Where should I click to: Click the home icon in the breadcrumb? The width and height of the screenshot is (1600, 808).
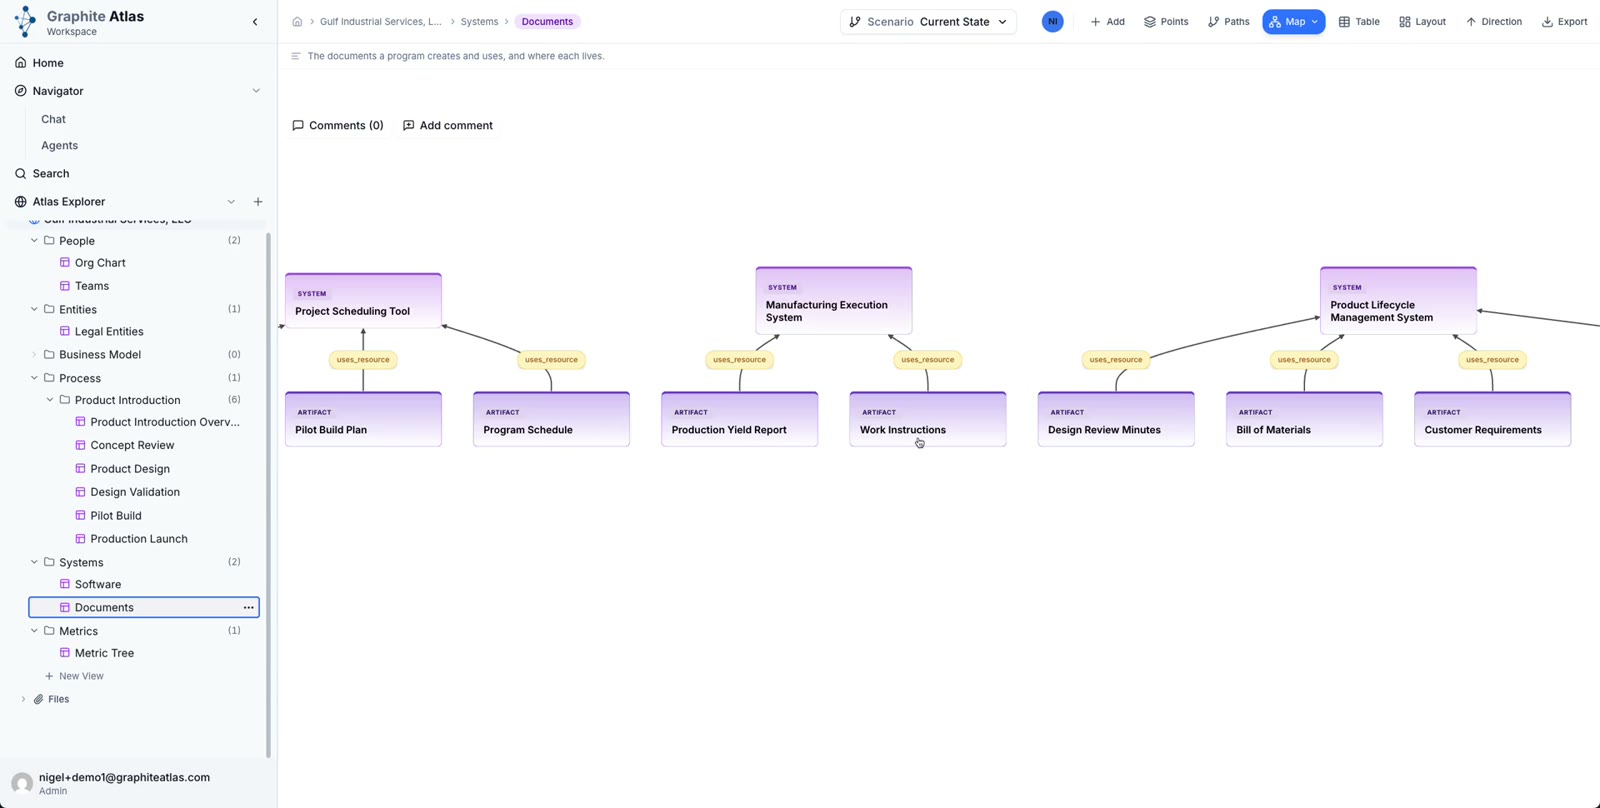(297, 22)
